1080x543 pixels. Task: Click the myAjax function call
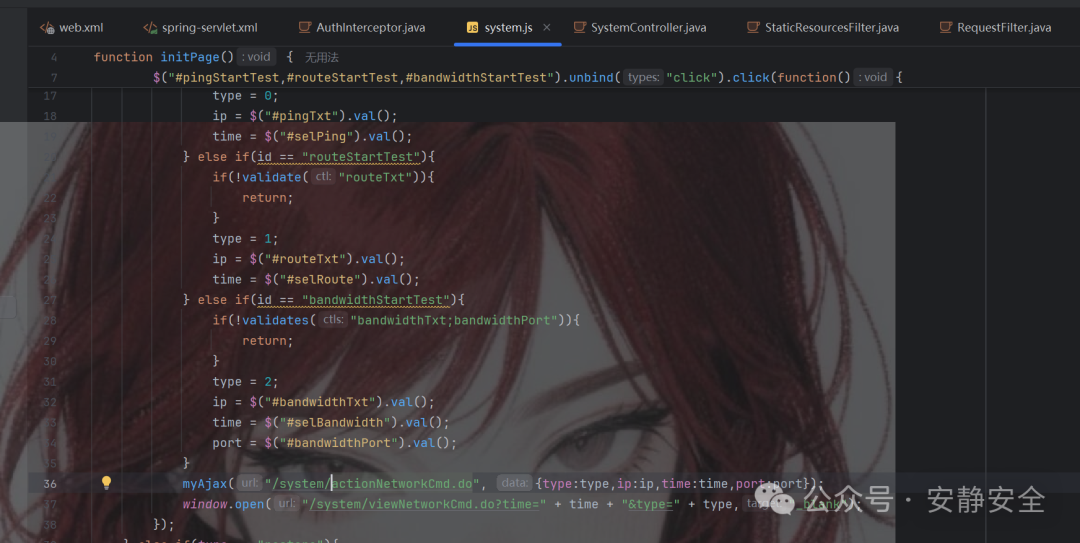[205, 484]
